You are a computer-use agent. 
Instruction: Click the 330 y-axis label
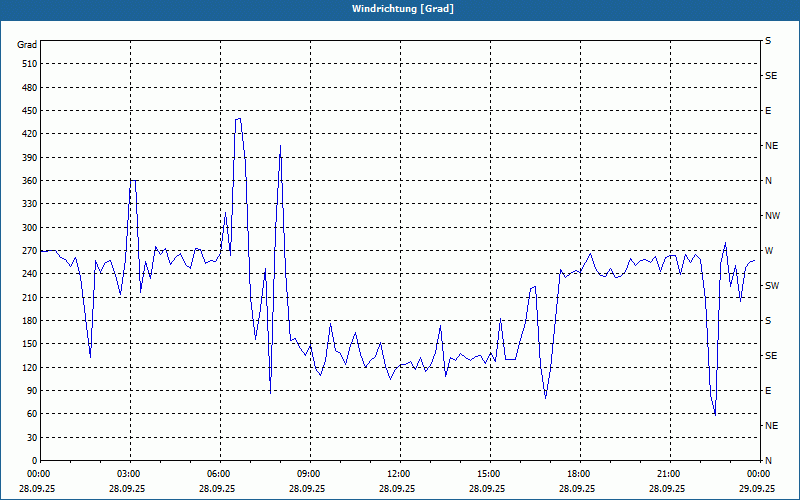[x=30, y=204]
